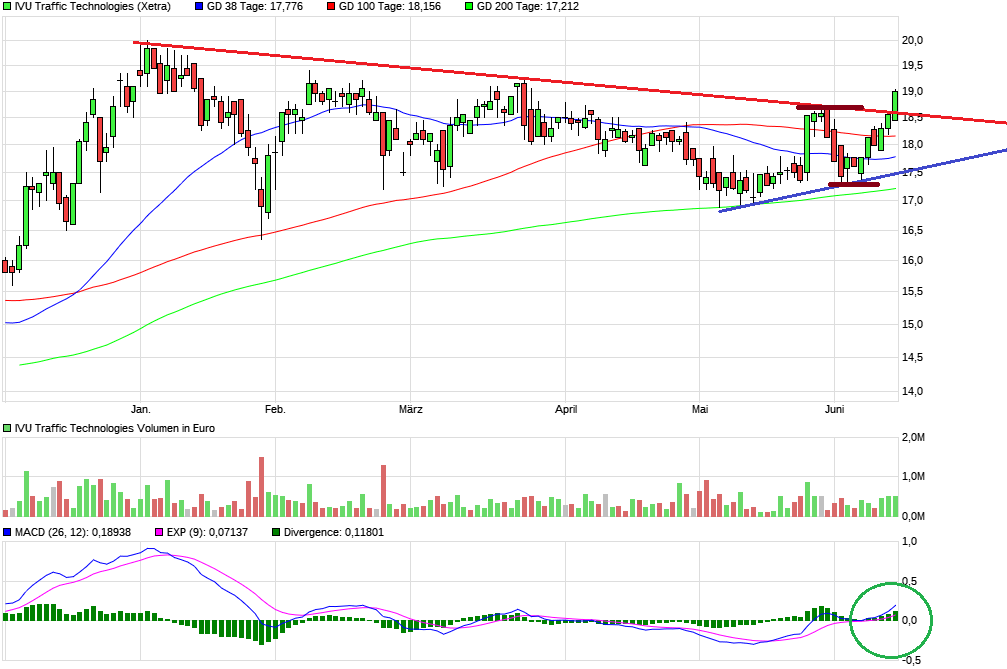The height and width of the screenshot is (669, 1007).
Task: Click the 18,0 price axis value
Action: tap(913, 144)
